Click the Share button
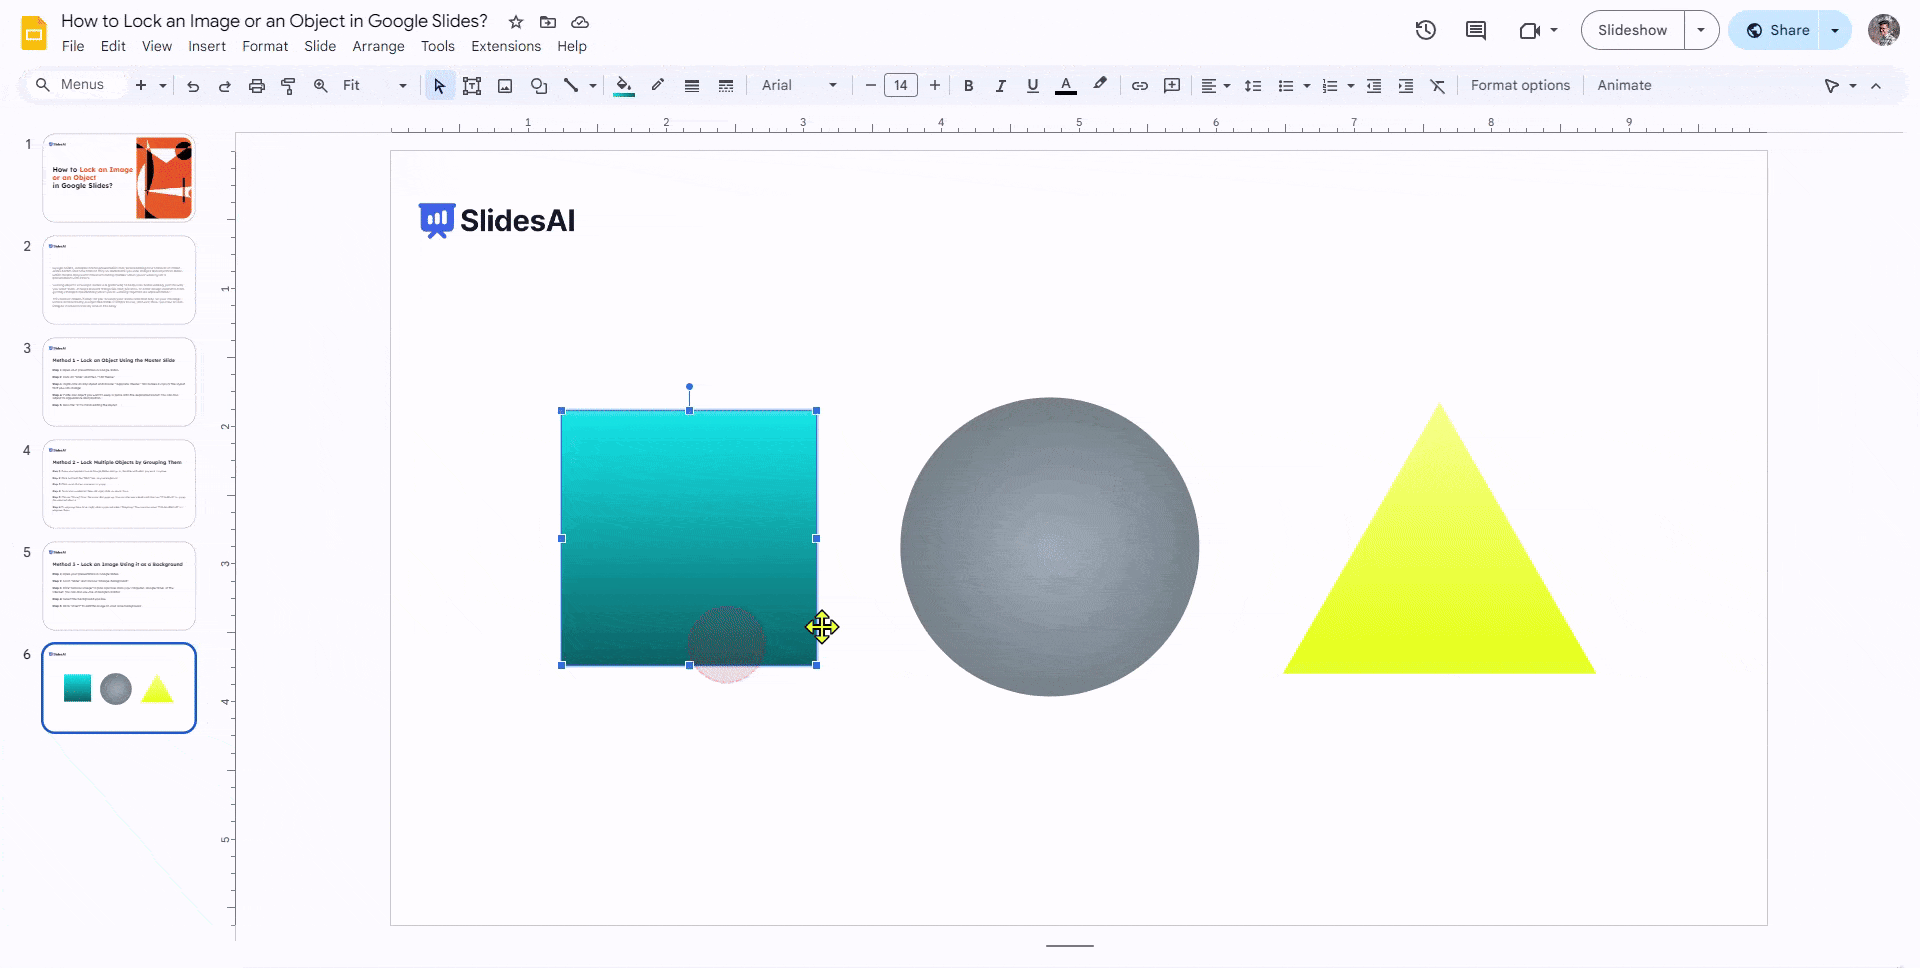Screen dimensions: 1920x968 coord(1779,30)
